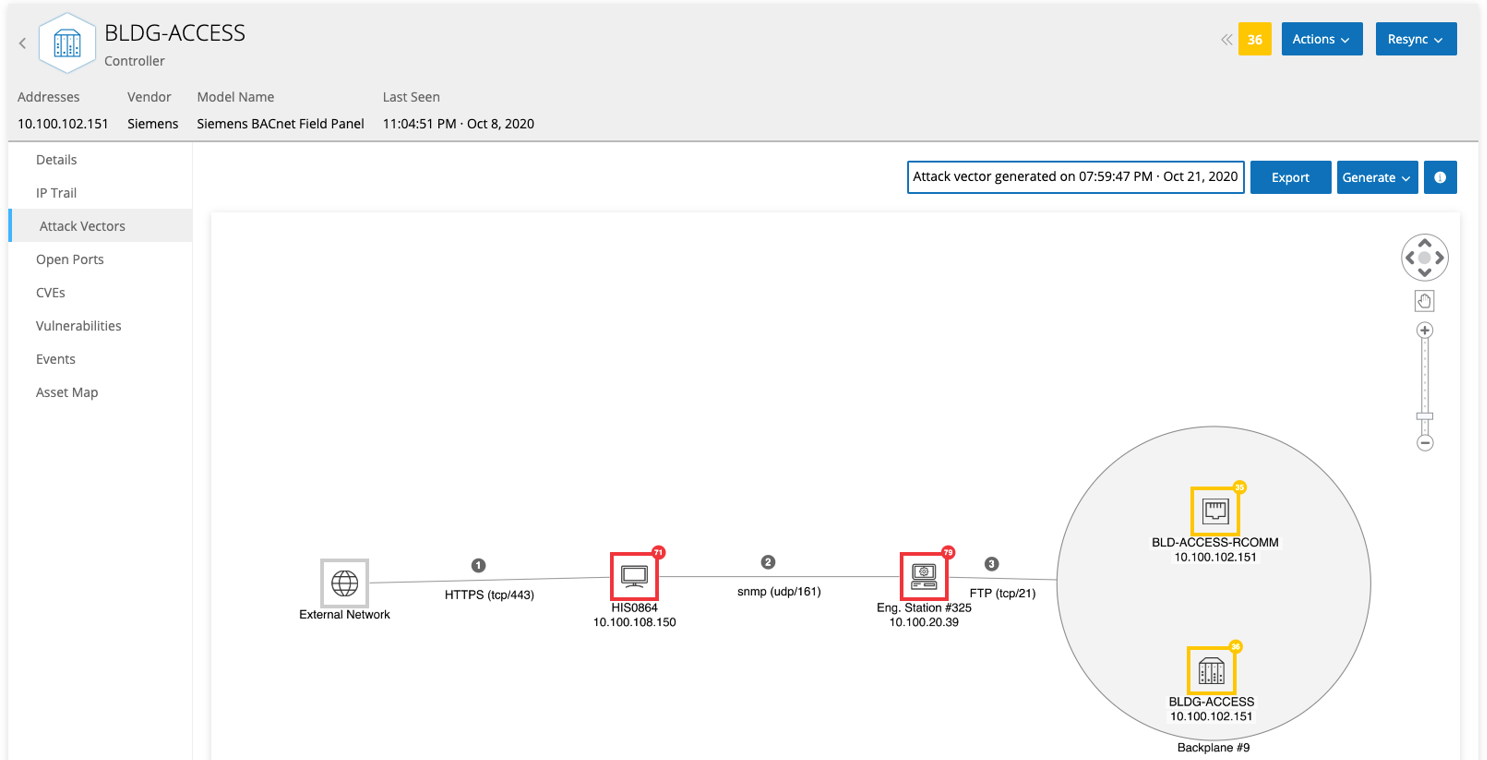Expand panel with double chevron arrows
Viewport: 1487px width, 760px height.
click(x=1226, y=40)
